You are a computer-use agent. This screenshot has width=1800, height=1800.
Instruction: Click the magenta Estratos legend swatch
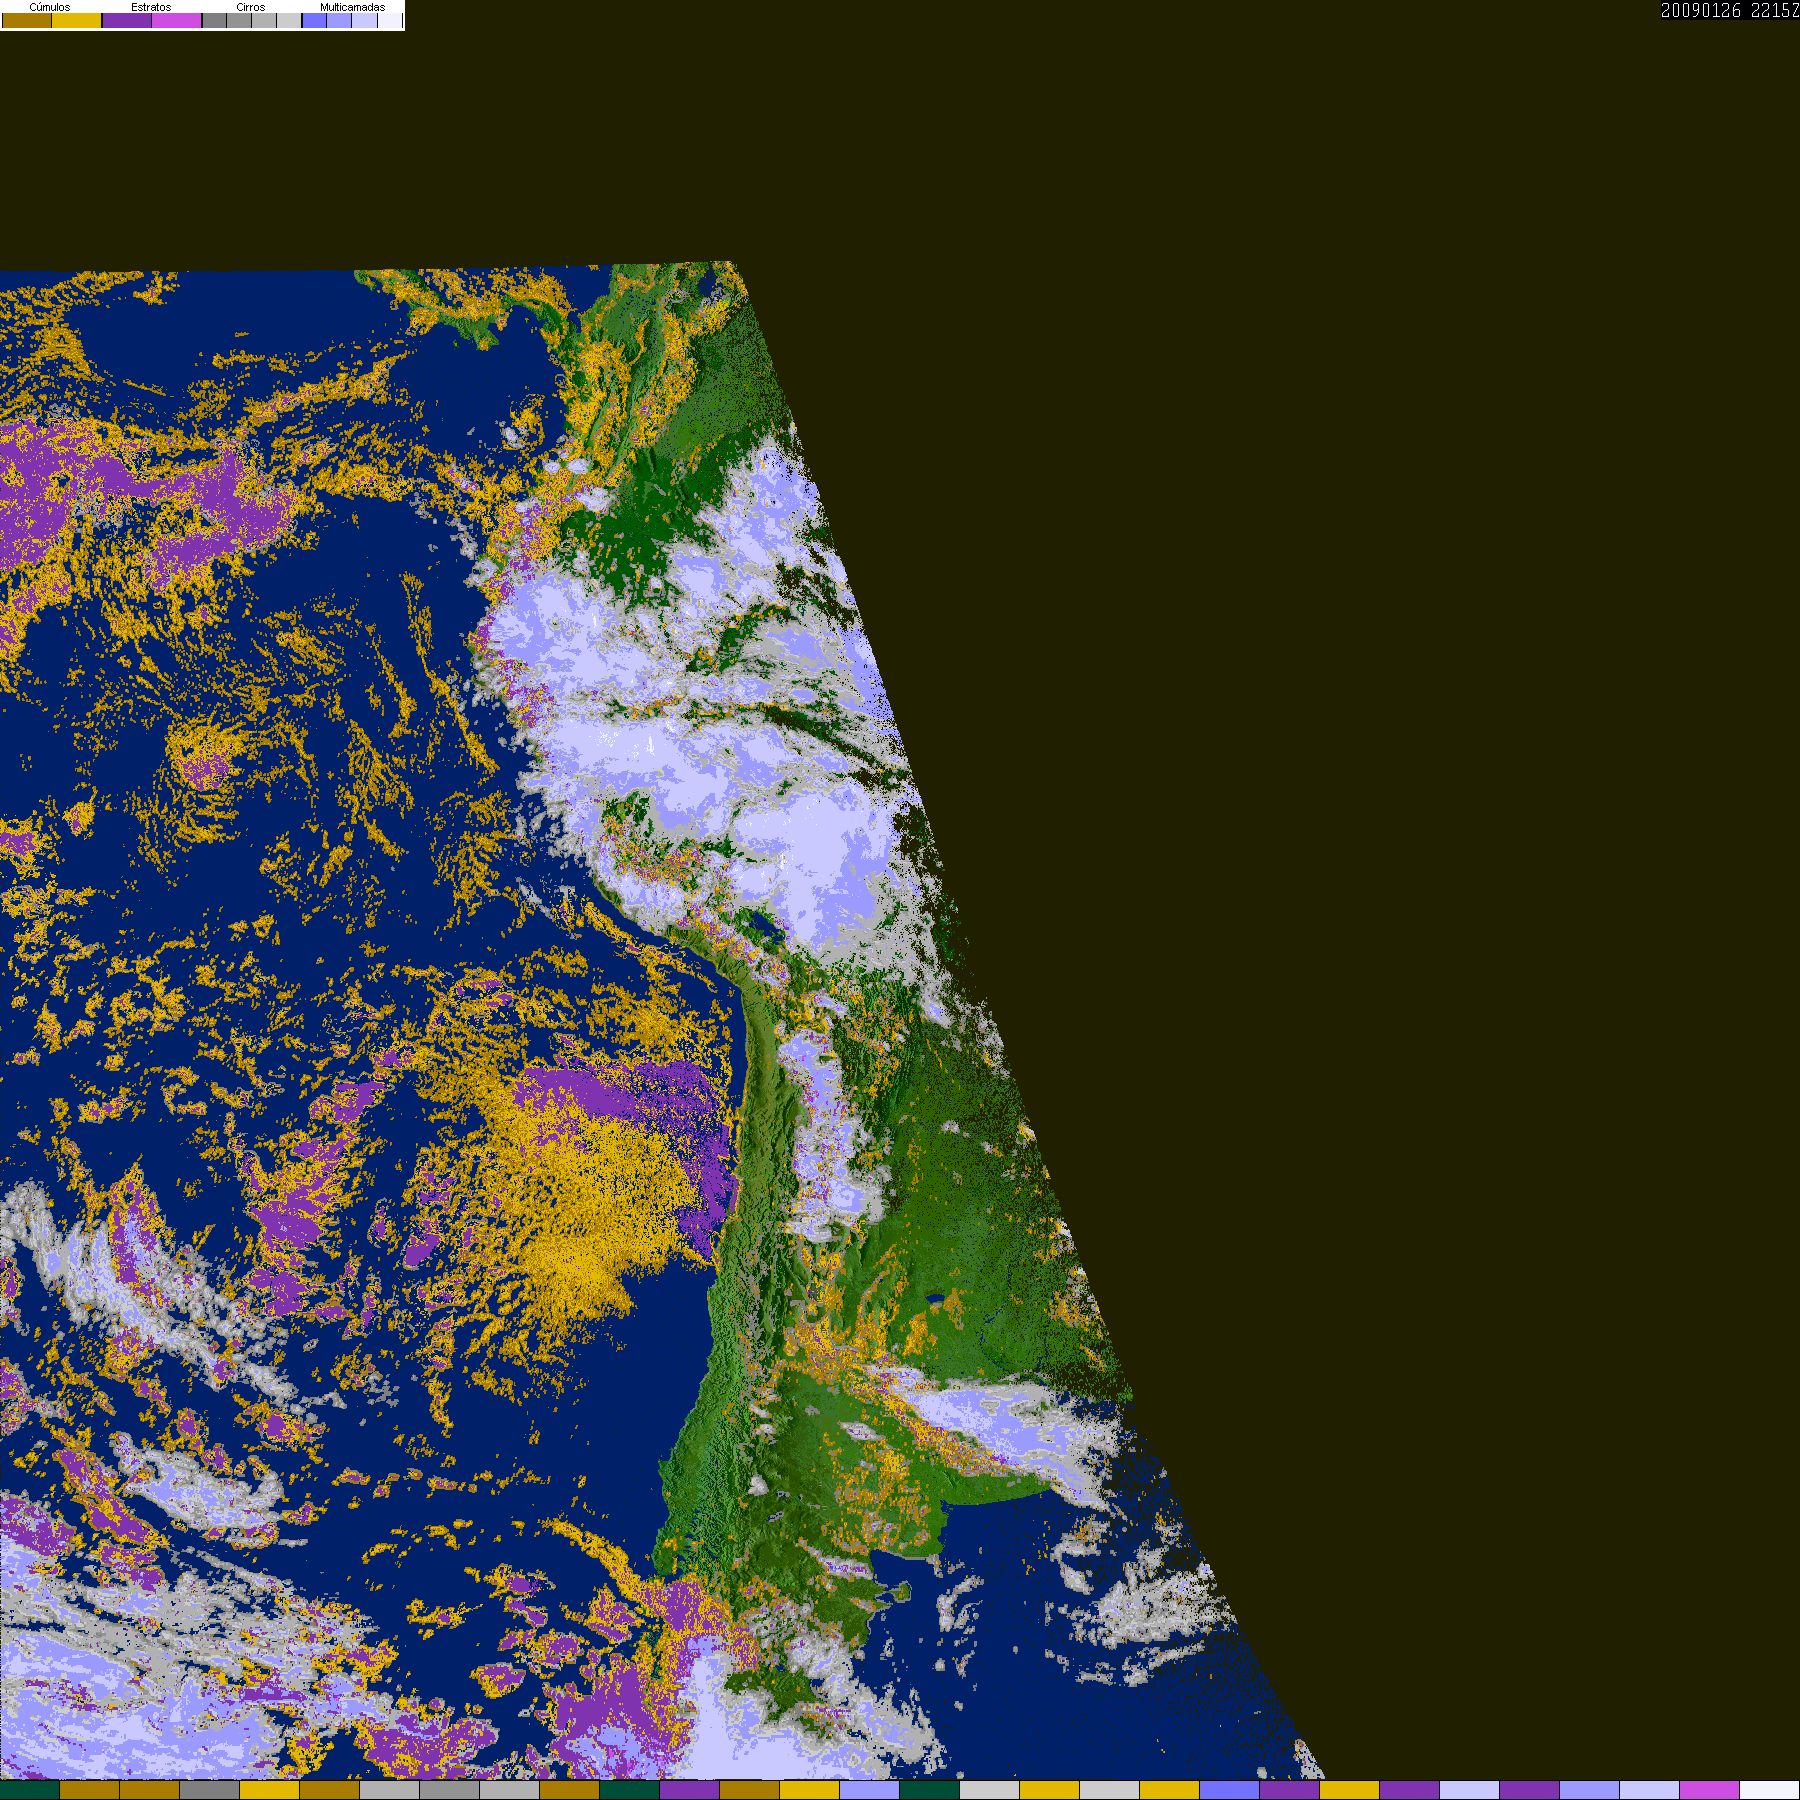pos(177,20)
